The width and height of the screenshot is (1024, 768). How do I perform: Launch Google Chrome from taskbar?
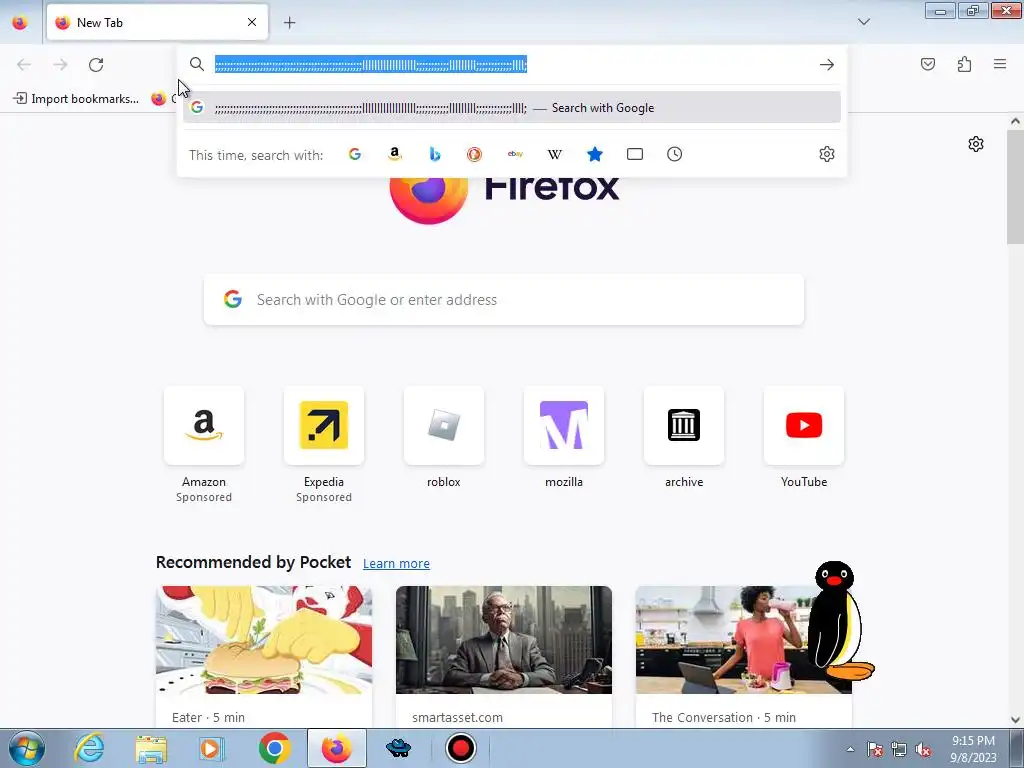pos(274,748)
